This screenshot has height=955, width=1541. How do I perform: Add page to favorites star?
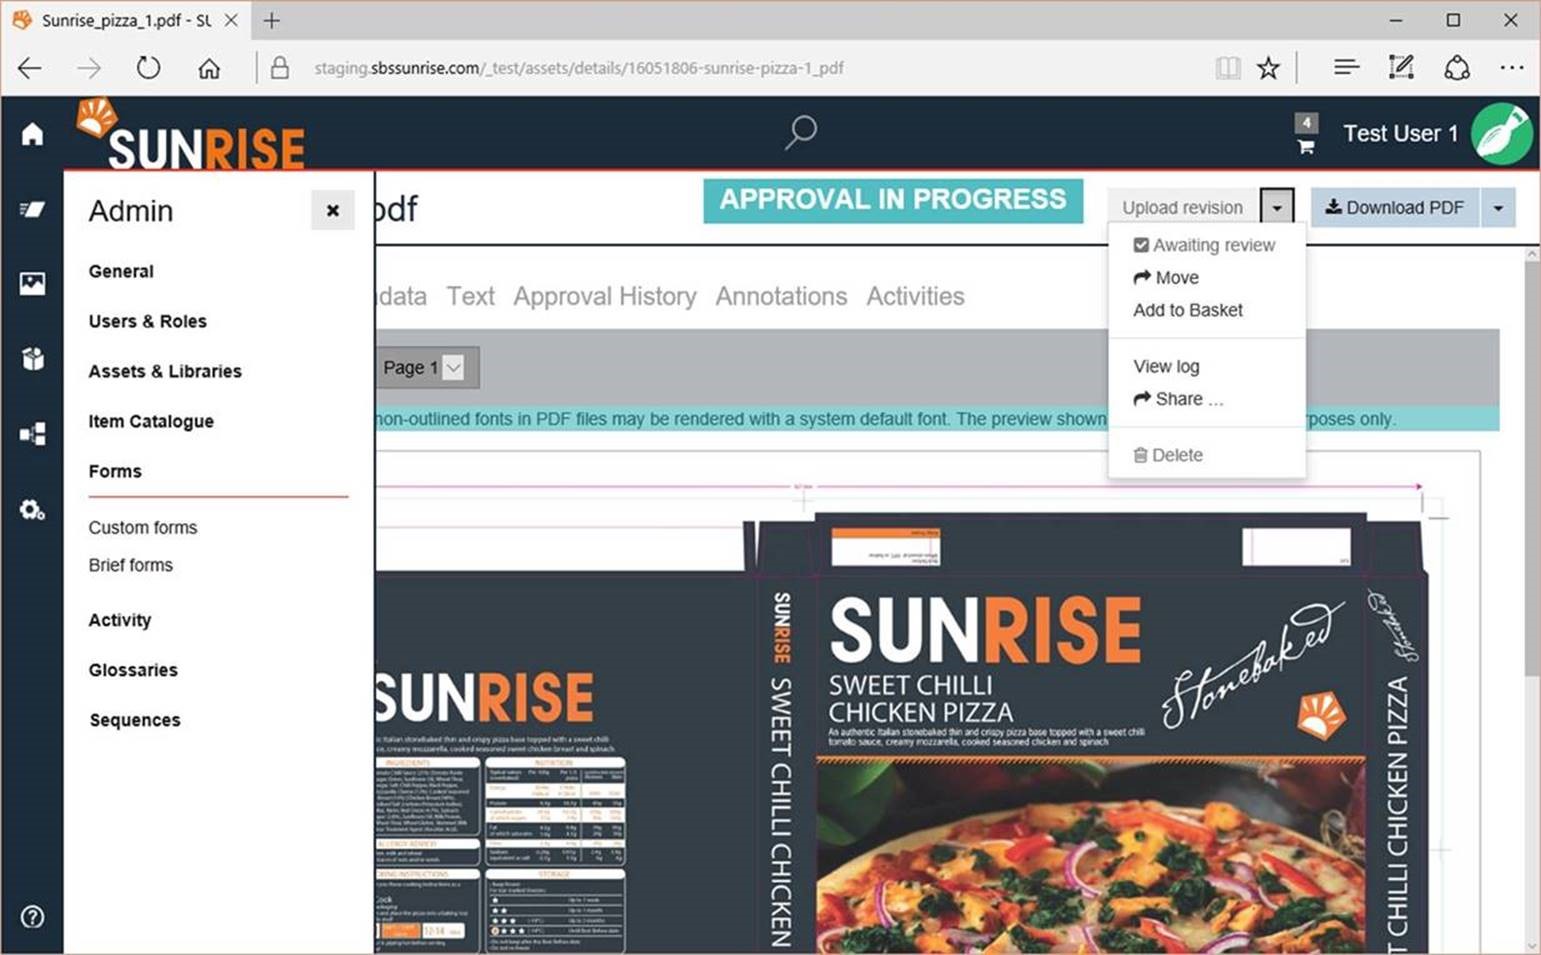click(1268, 68)
